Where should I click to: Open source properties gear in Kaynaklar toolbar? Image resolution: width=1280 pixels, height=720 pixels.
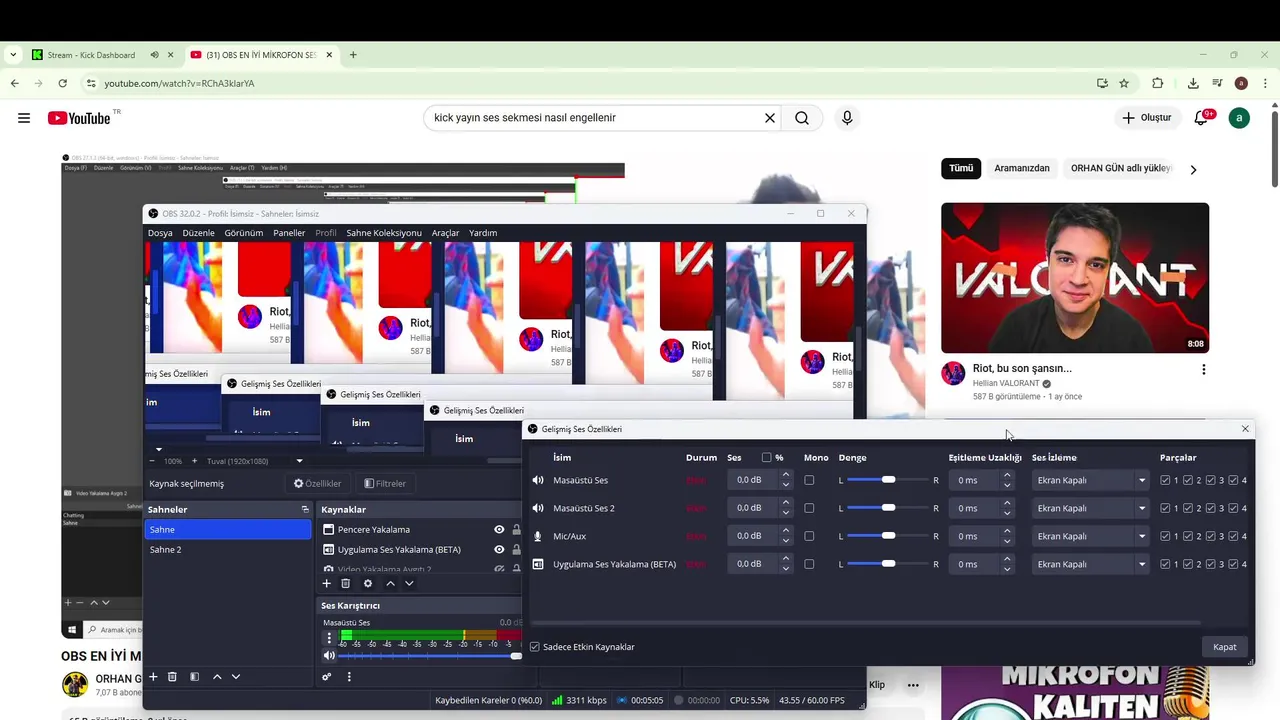point(368,583)
